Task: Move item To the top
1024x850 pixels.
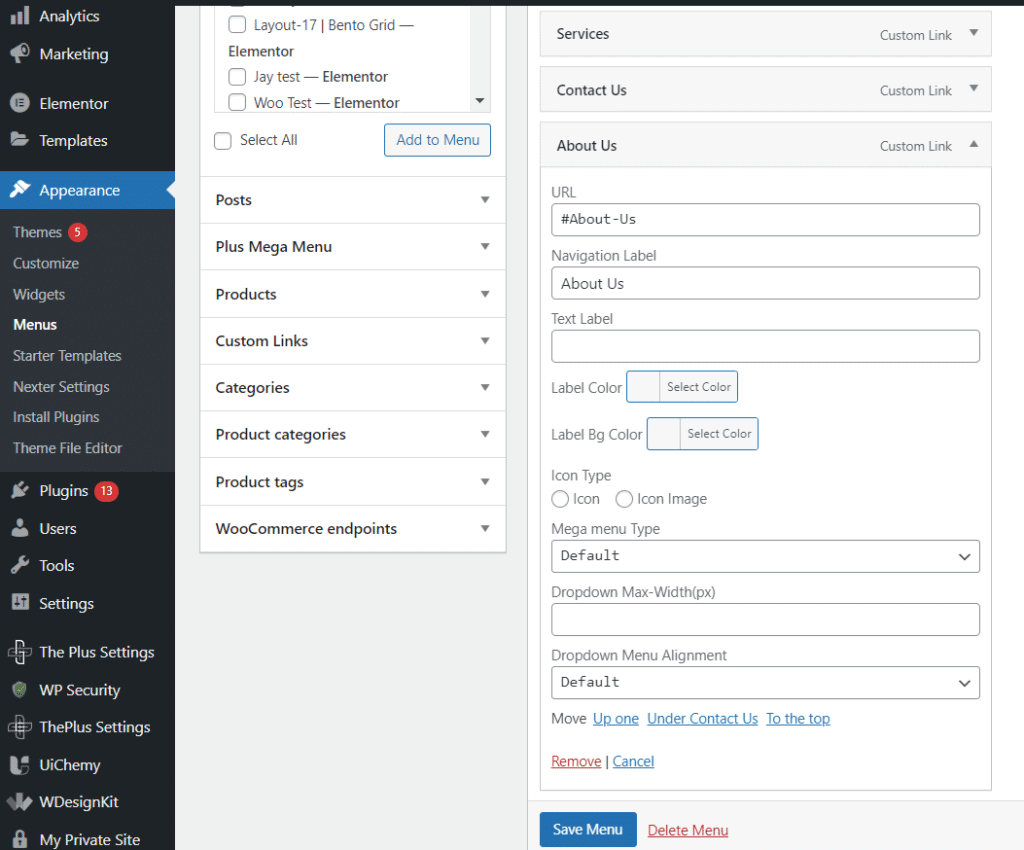Action: 798,719
